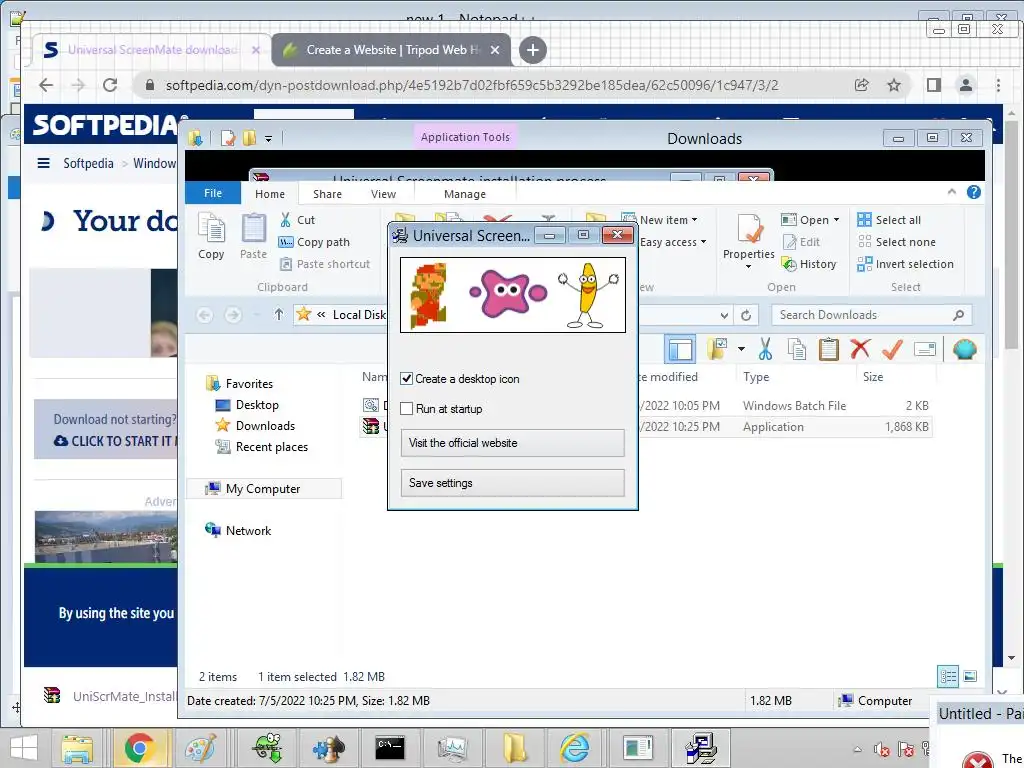Reload the Softpedia page in Chrome
This screenshot has width=1024, height=768.
click(x=110, y=85)
